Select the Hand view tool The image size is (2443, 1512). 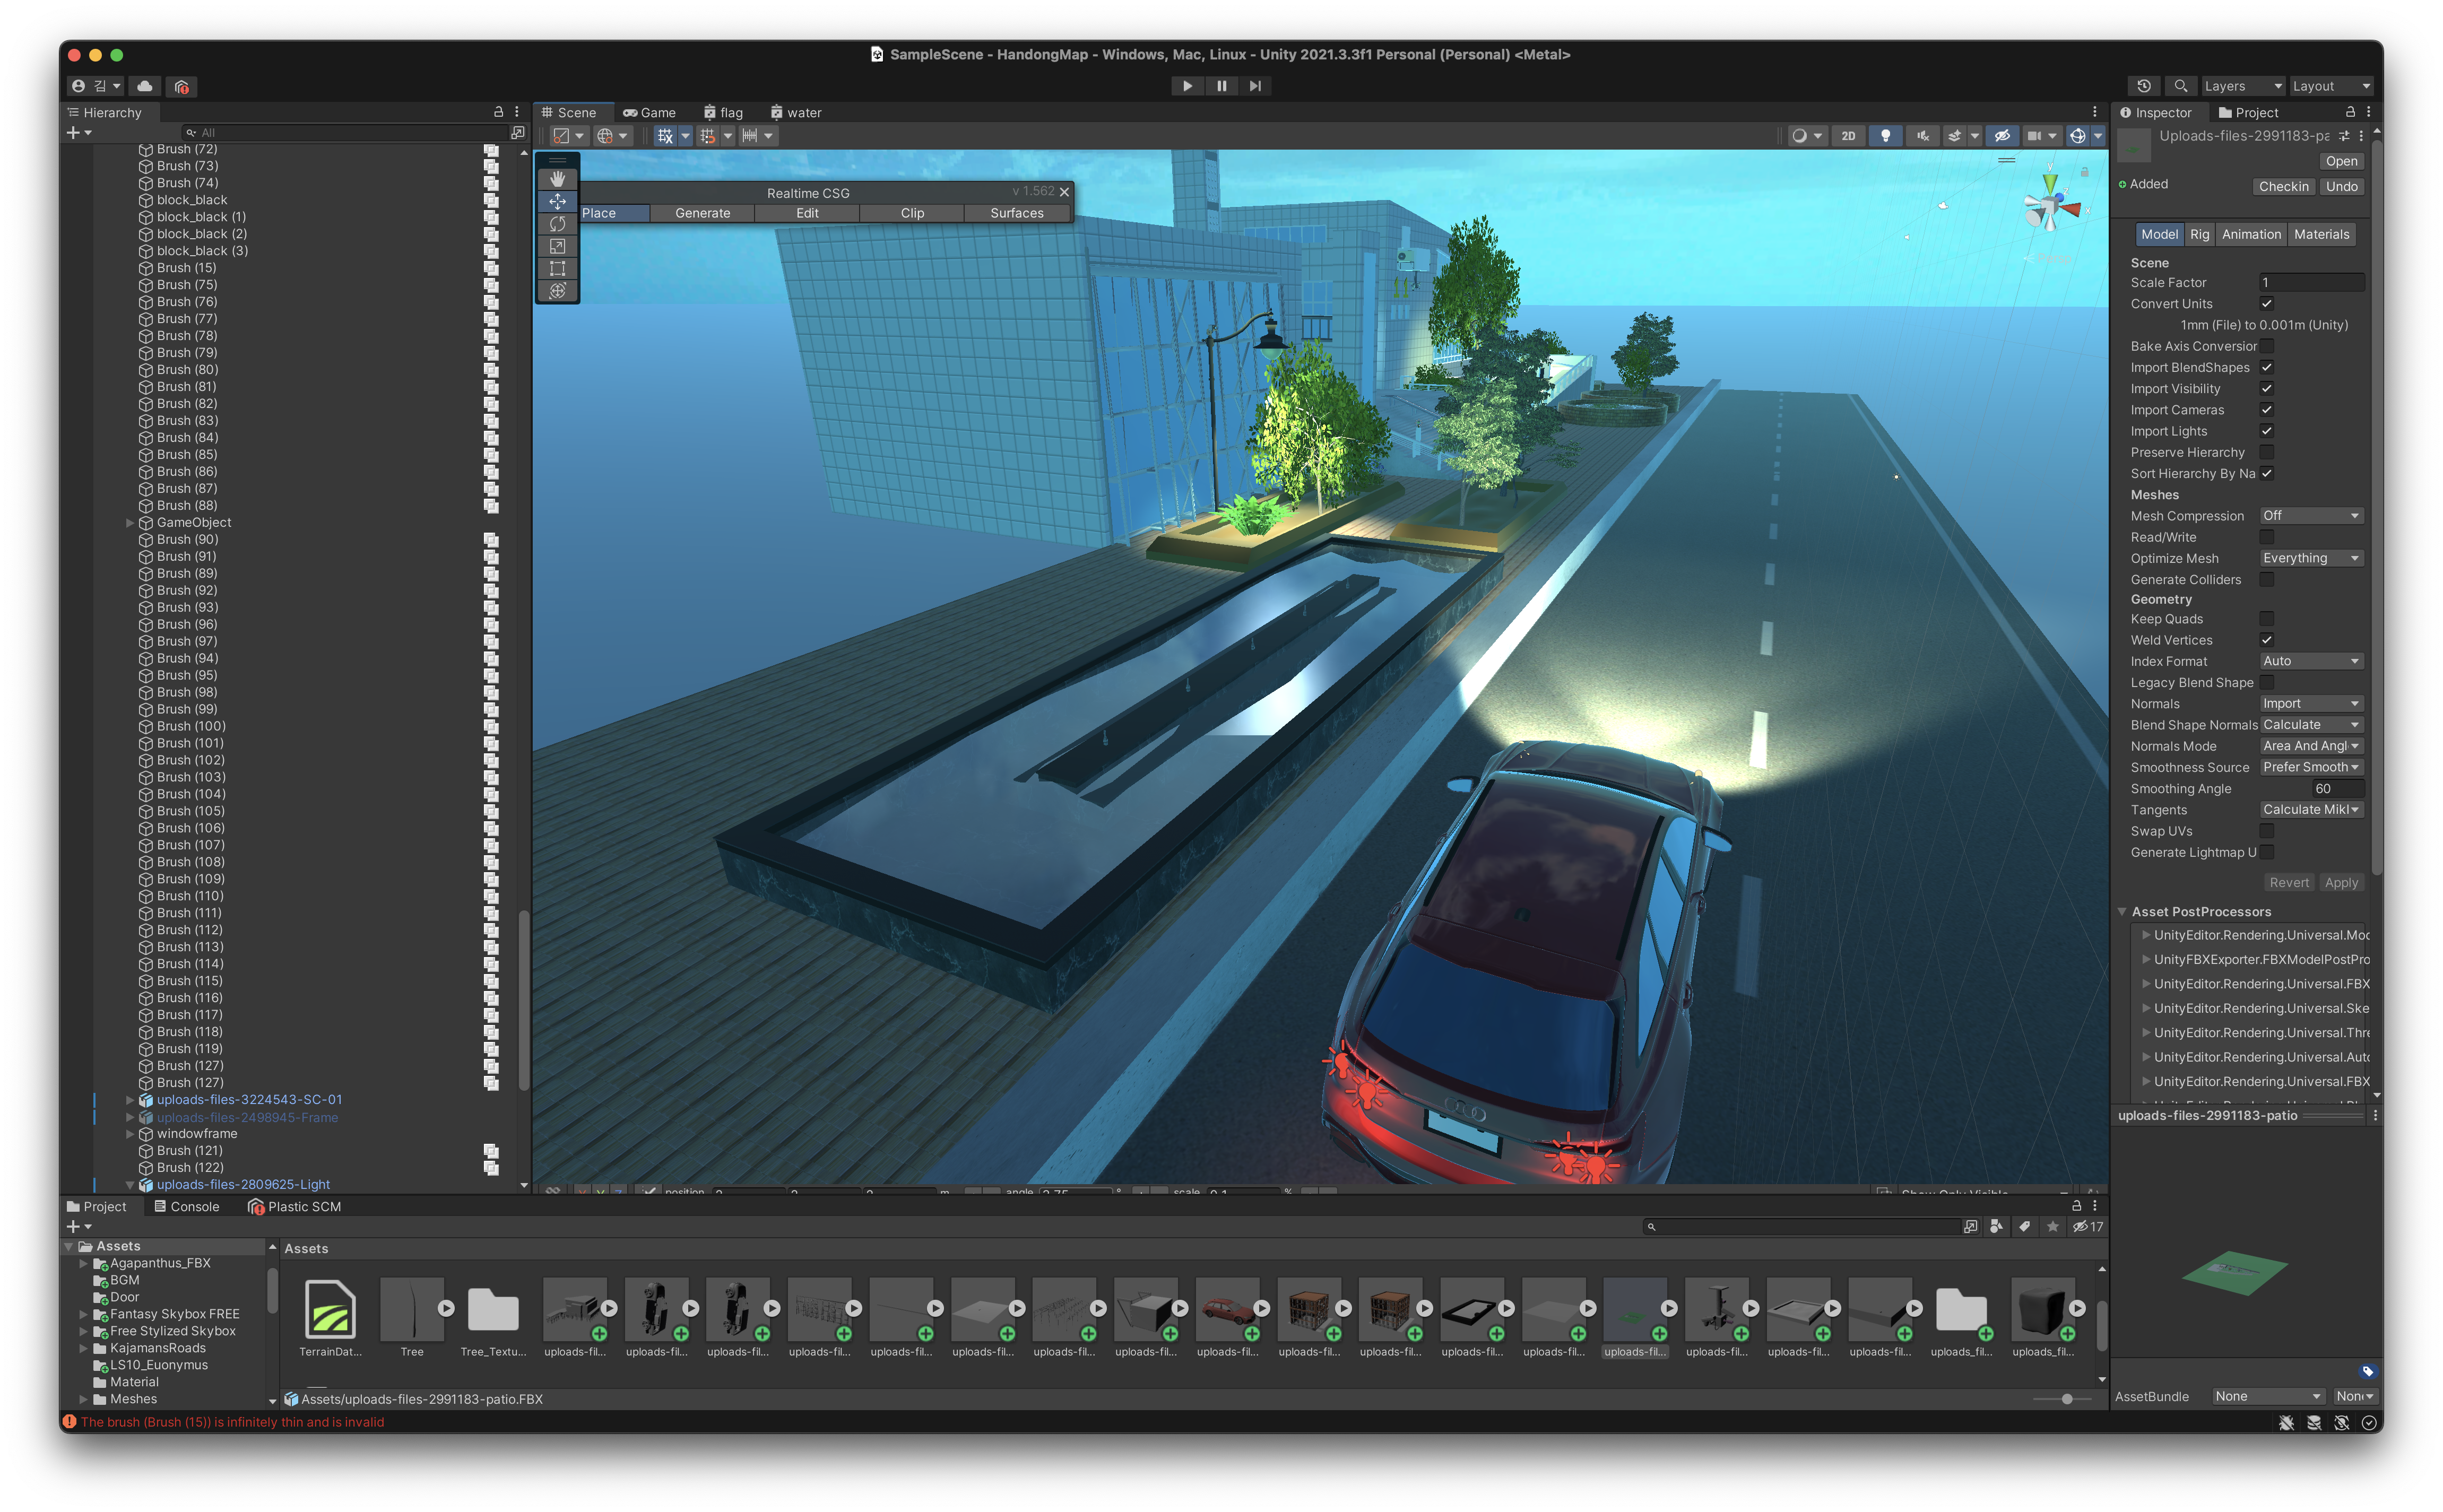pyautogui.click(x=557, y=179)
